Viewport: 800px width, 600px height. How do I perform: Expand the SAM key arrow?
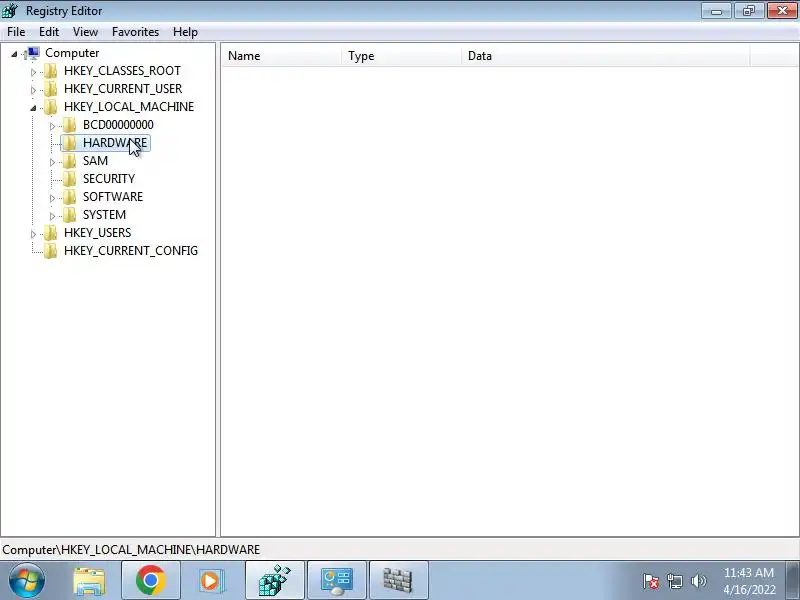(52, 162)
